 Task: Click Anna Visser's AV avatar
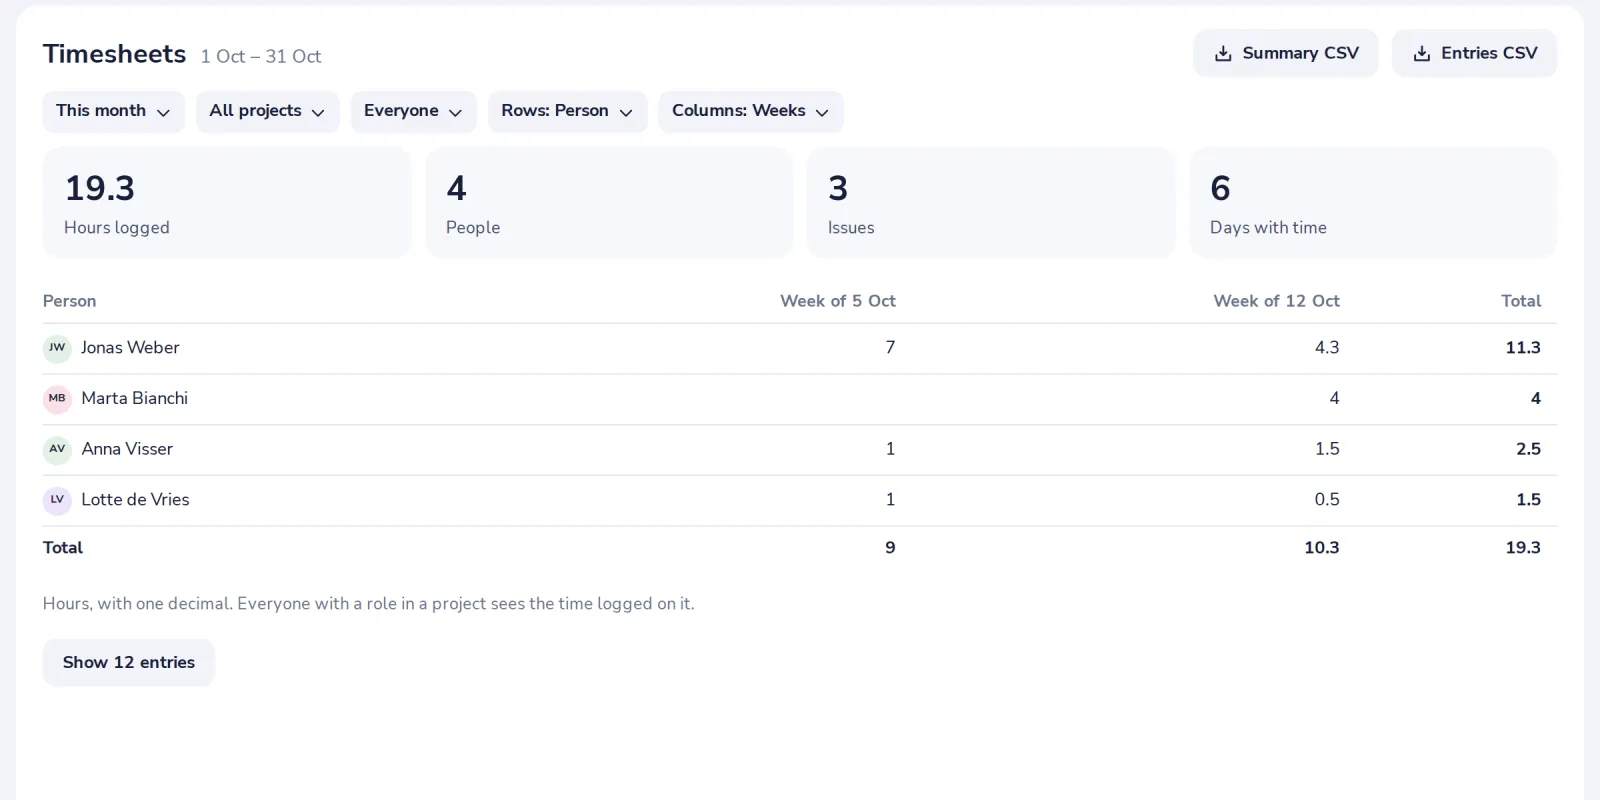[57, 449]
